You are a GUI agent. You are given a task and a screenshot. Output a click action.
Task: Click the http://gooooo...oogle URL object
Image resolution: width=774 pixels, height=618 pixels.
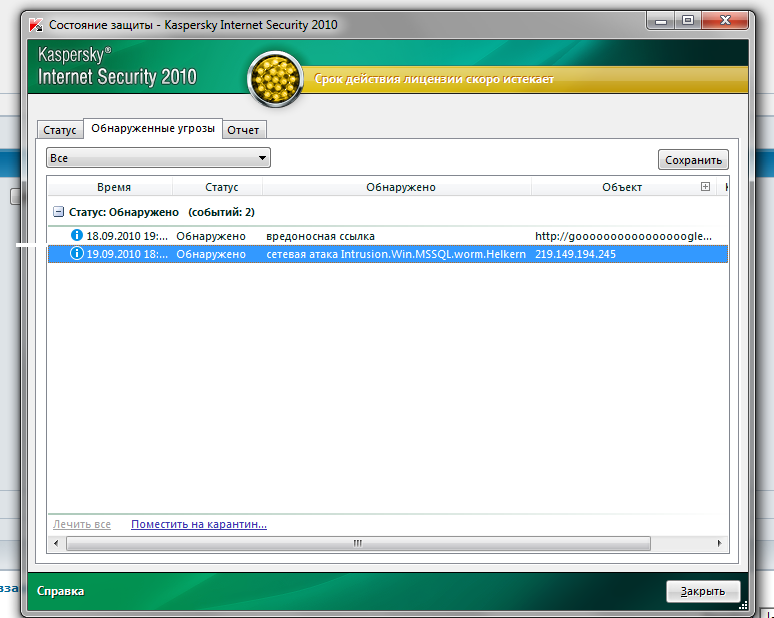pyautogui.click(x=623, y=236)
